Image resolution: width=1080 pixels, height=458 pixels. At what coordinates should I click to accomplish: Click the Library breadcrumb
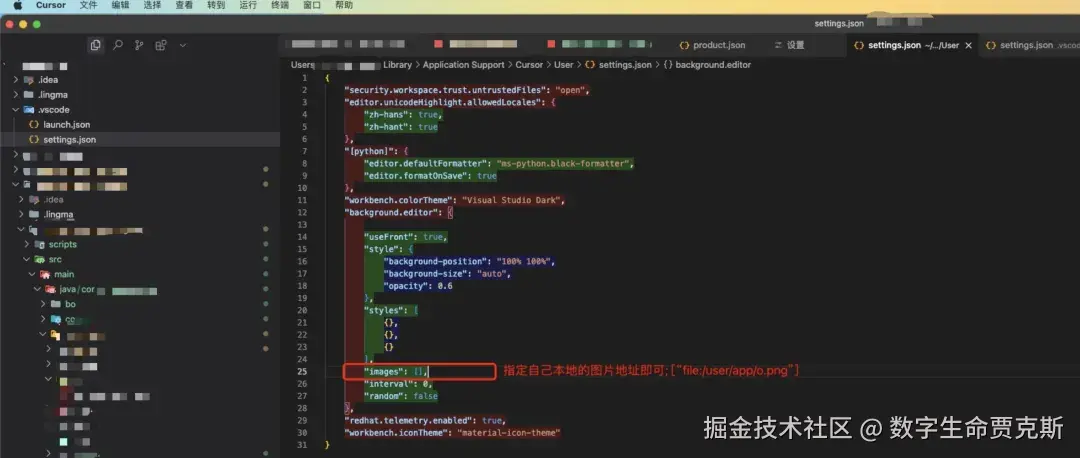pos(397,65)
